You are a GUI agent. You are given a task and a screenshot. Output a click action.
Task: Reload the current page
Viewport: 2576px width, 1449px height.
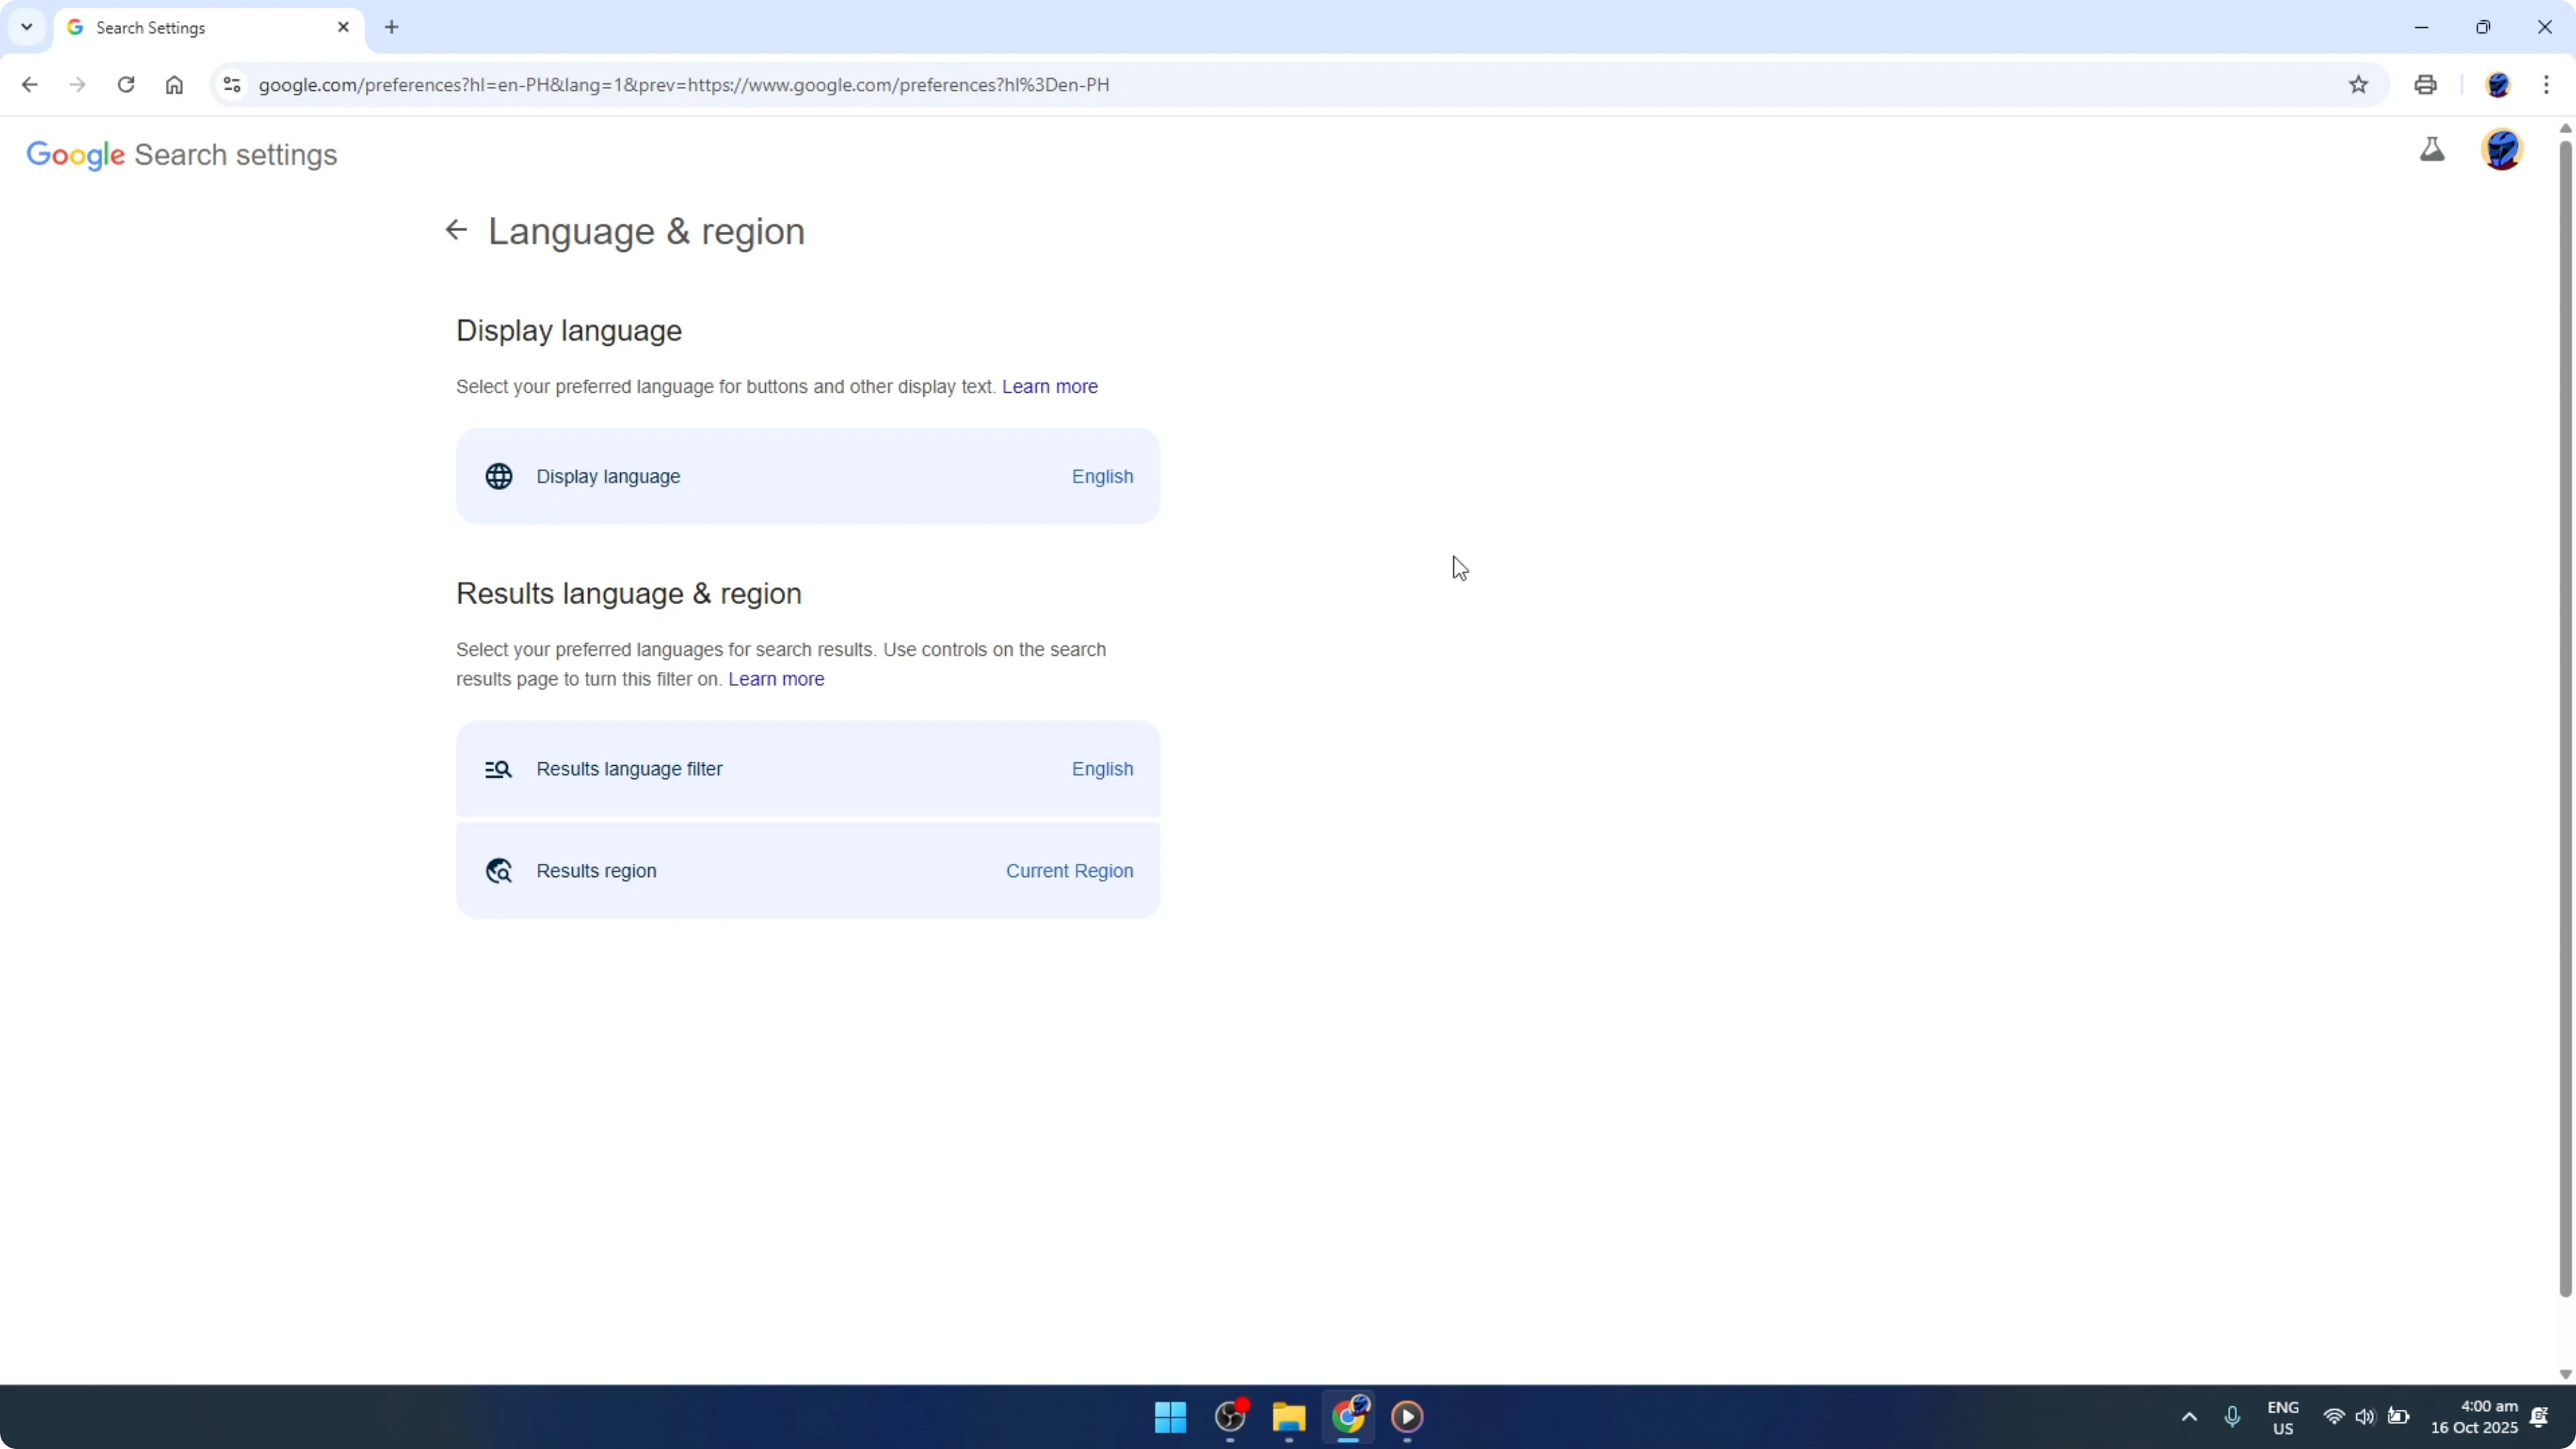[x=126, y=85]
